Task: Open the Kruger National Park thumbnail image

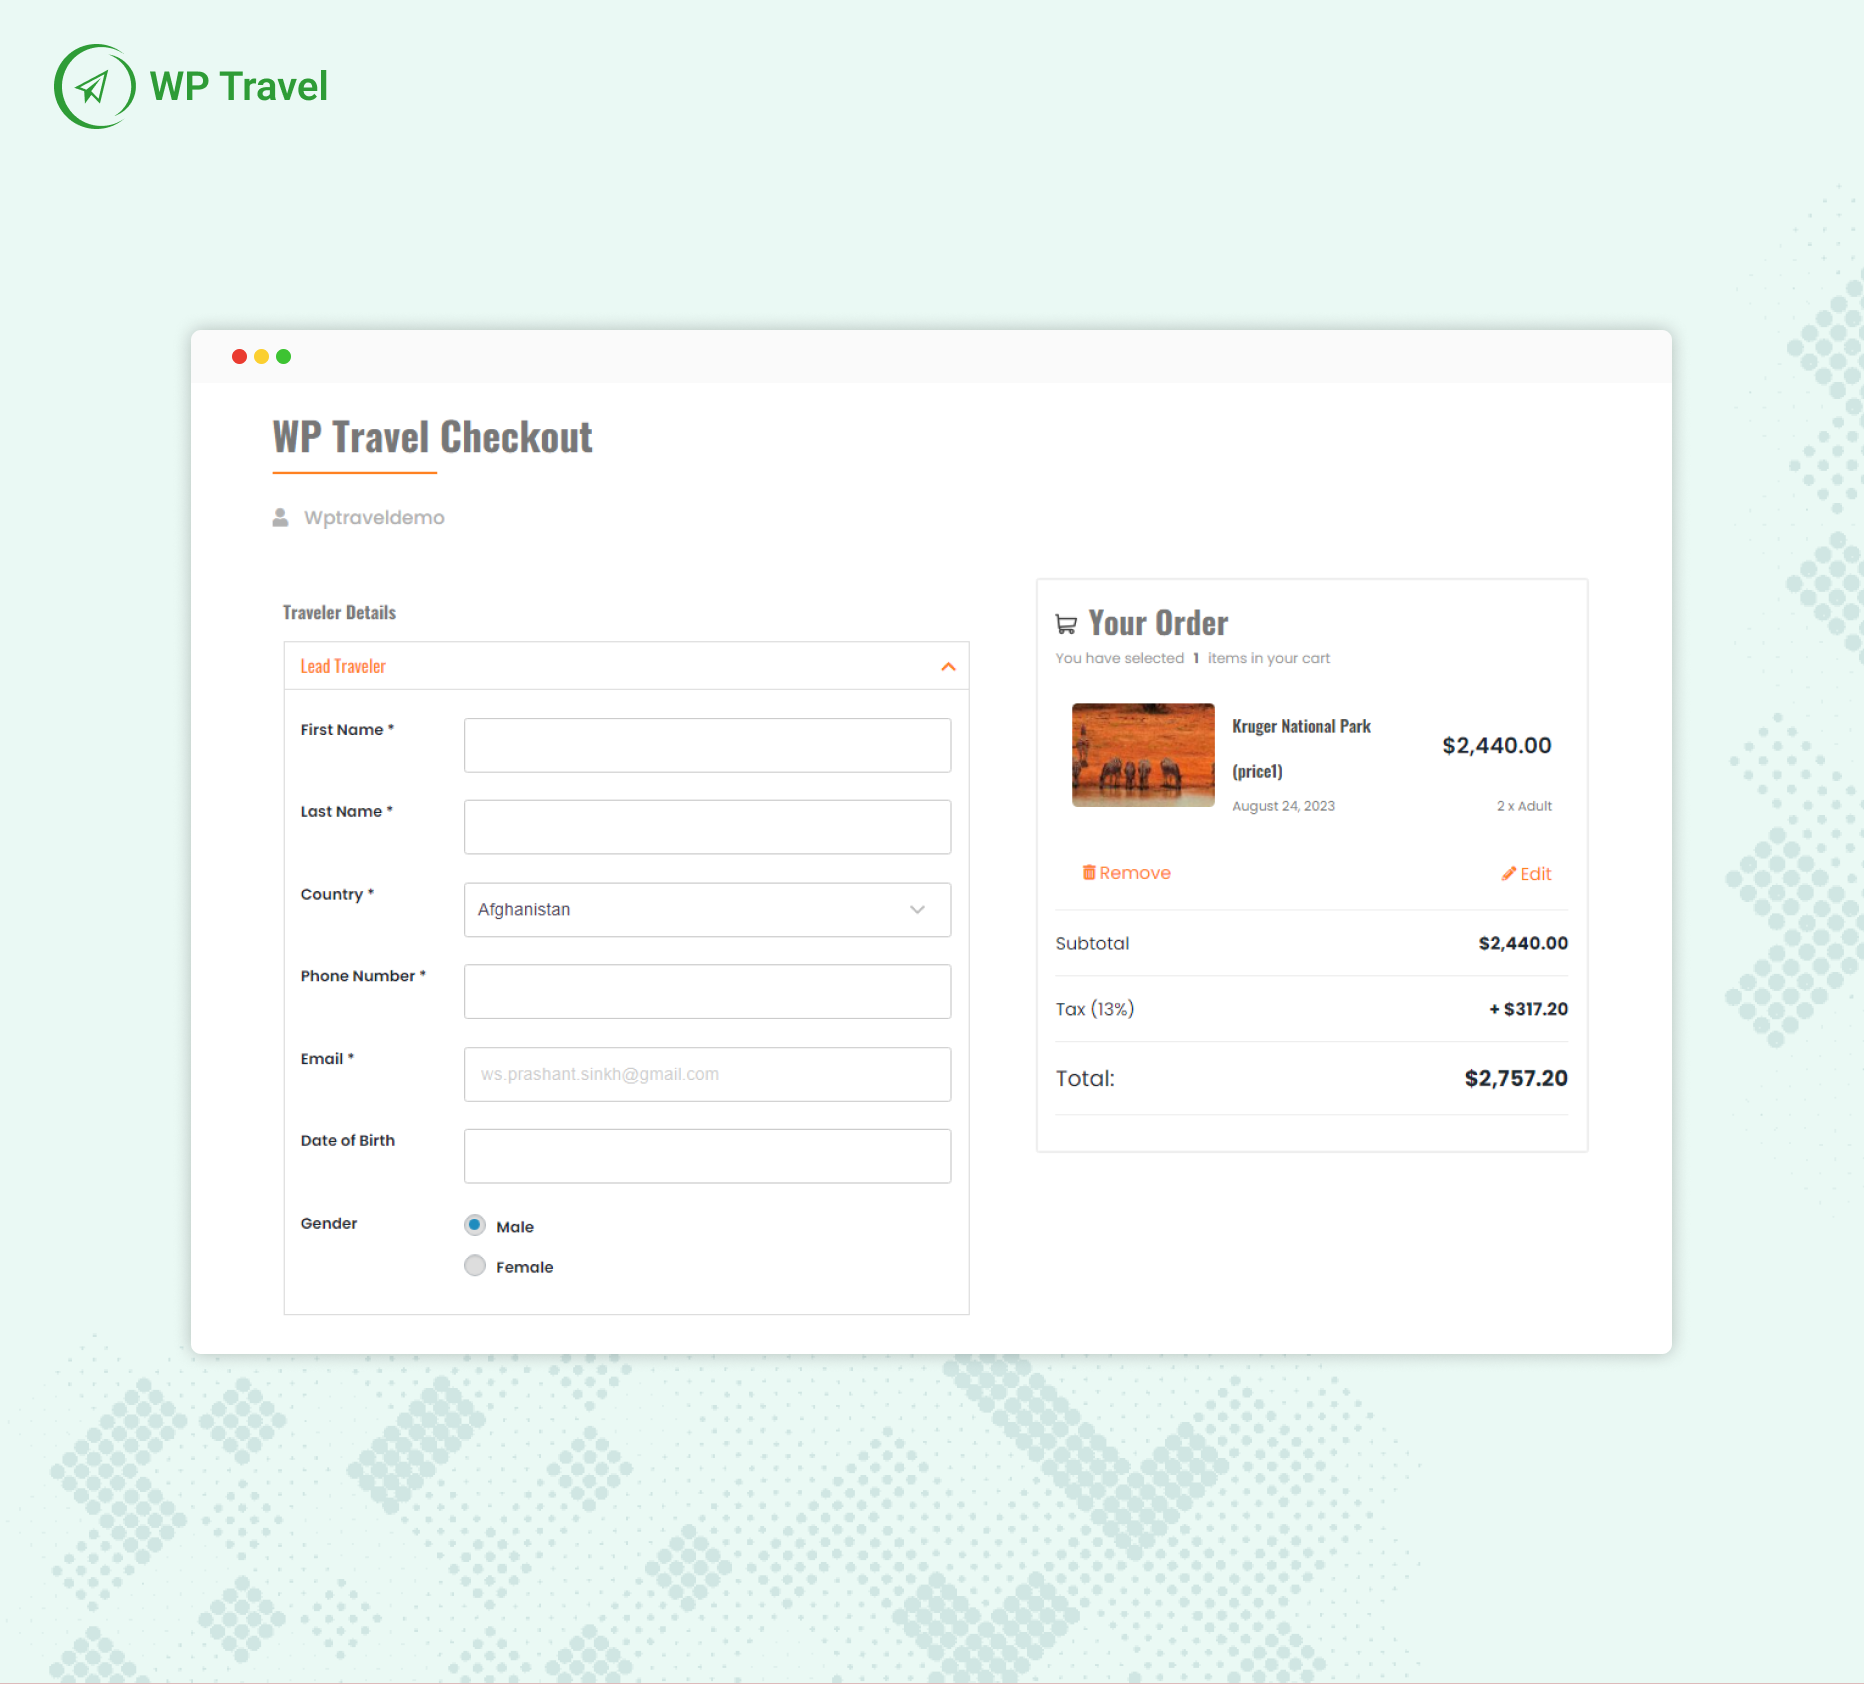Action: click(x=1143, y=755)
